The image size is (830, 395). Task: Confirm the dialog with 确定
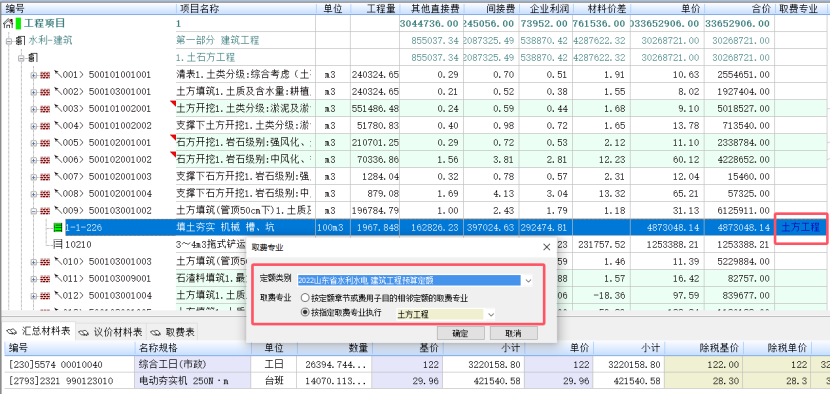(x=461, y=333)
